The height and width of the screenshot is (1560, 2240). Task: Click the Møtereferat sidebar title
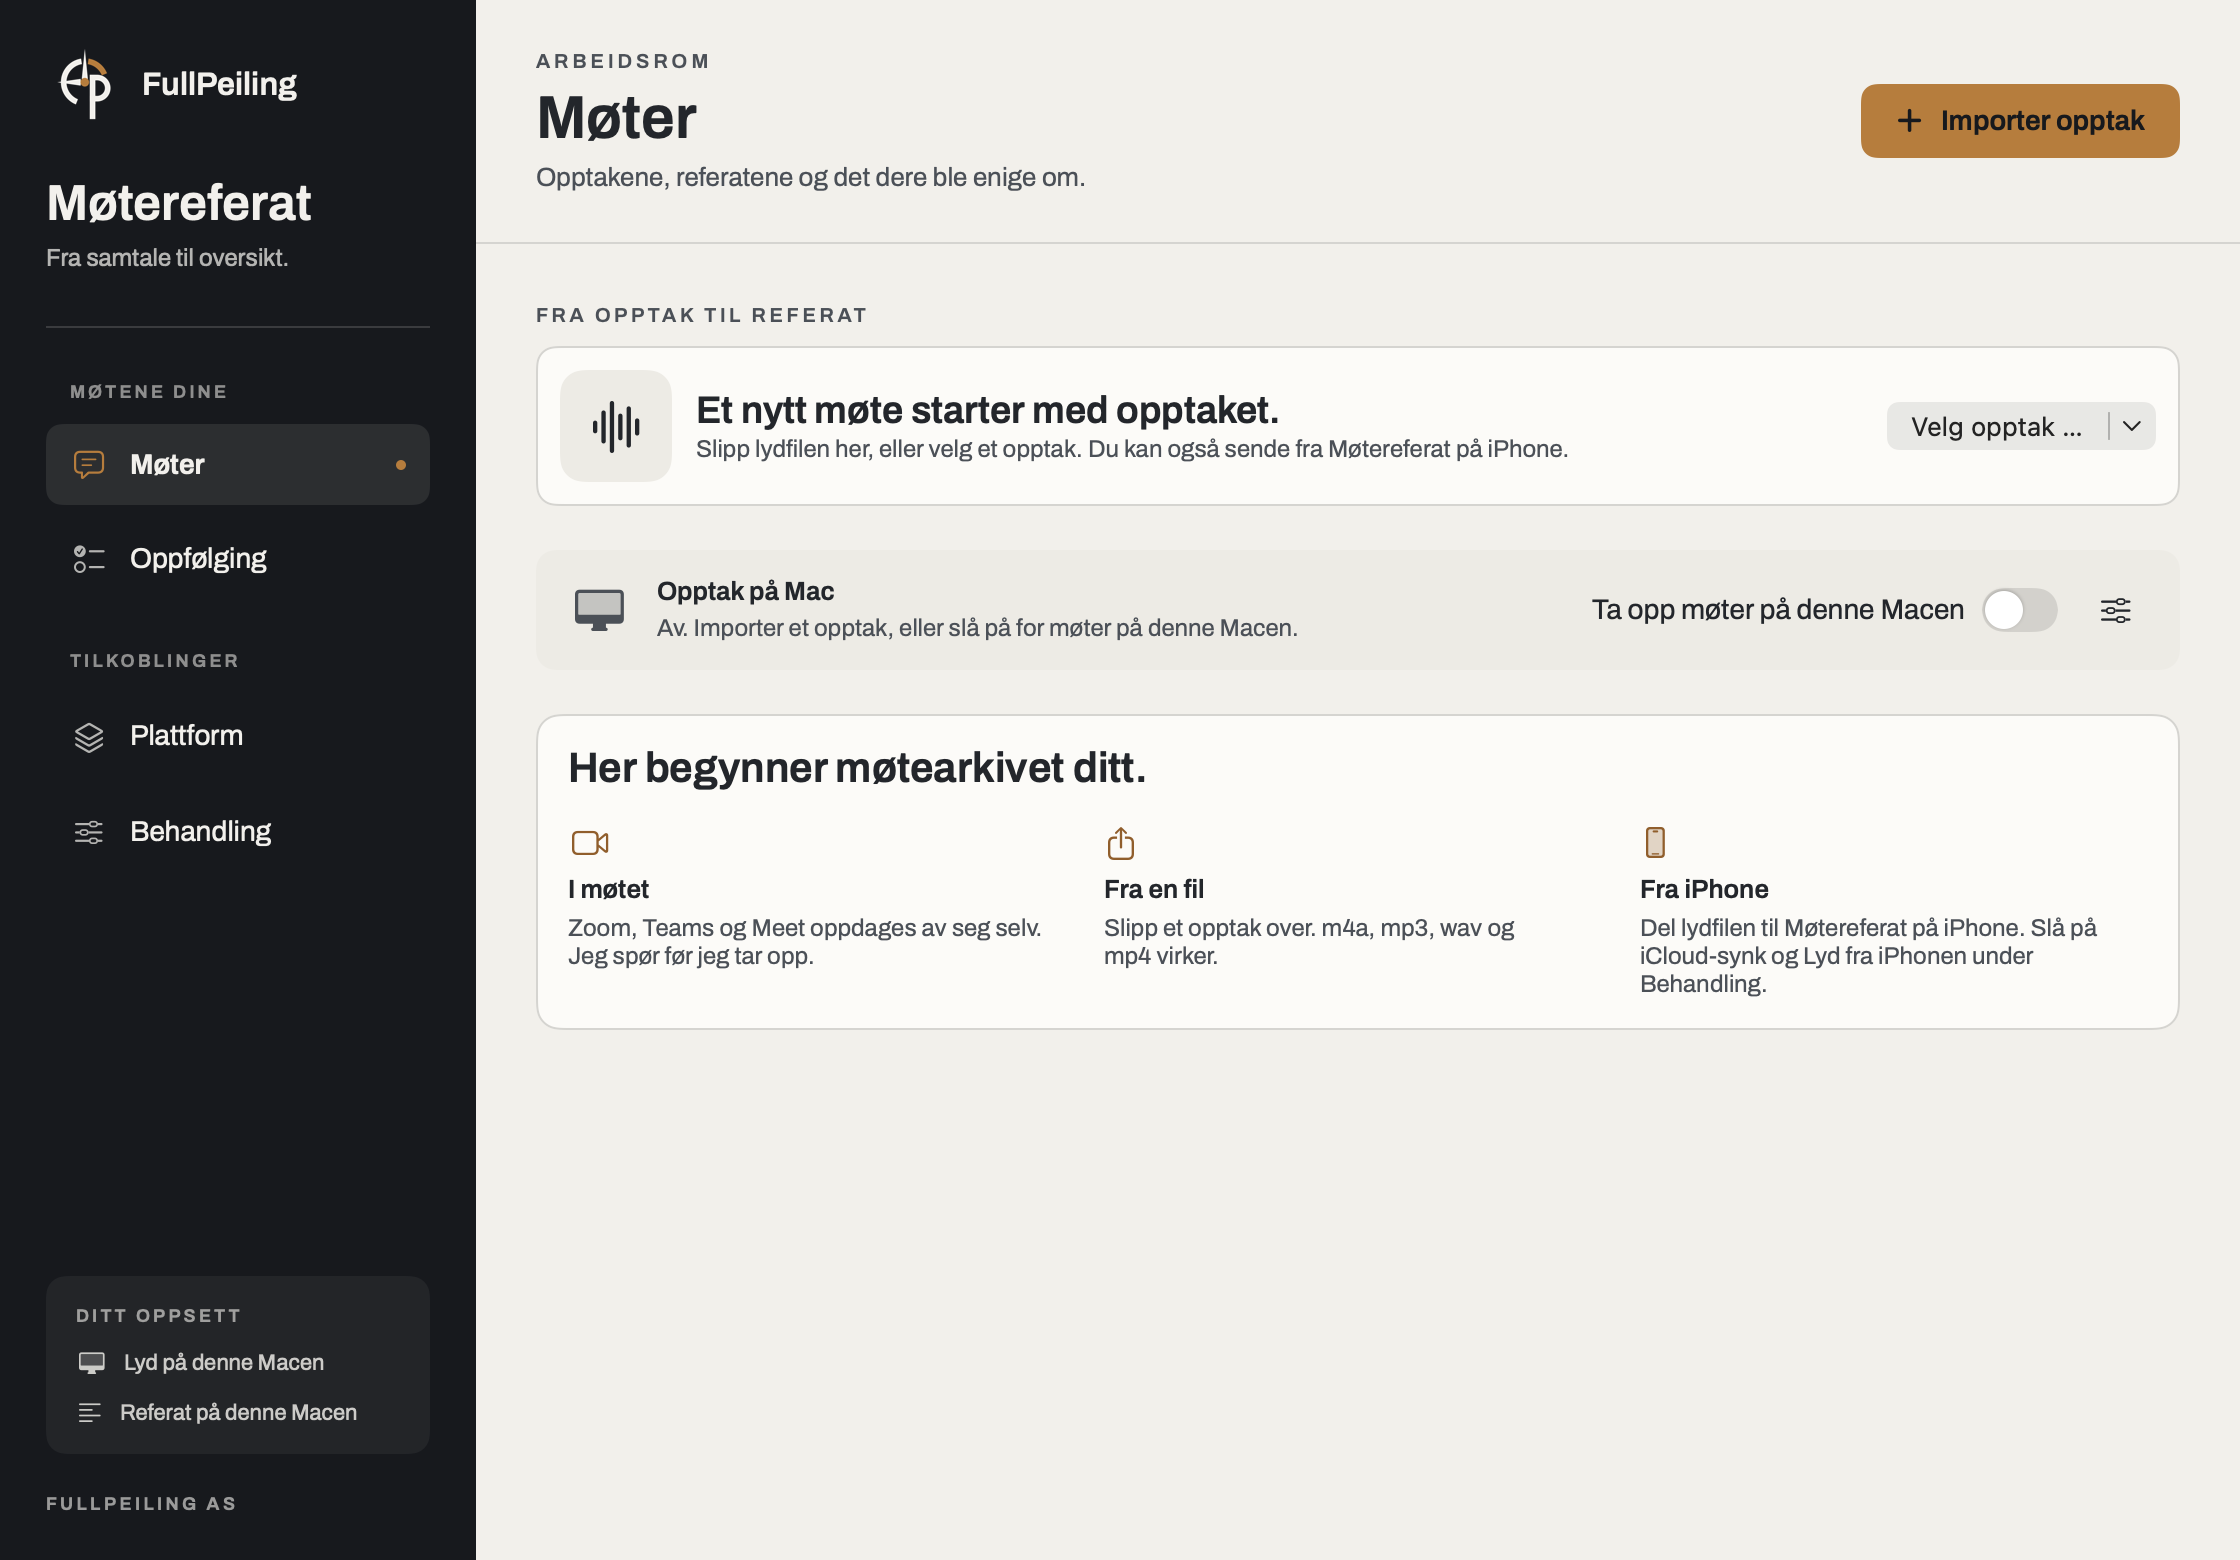[x=179, y=204]
